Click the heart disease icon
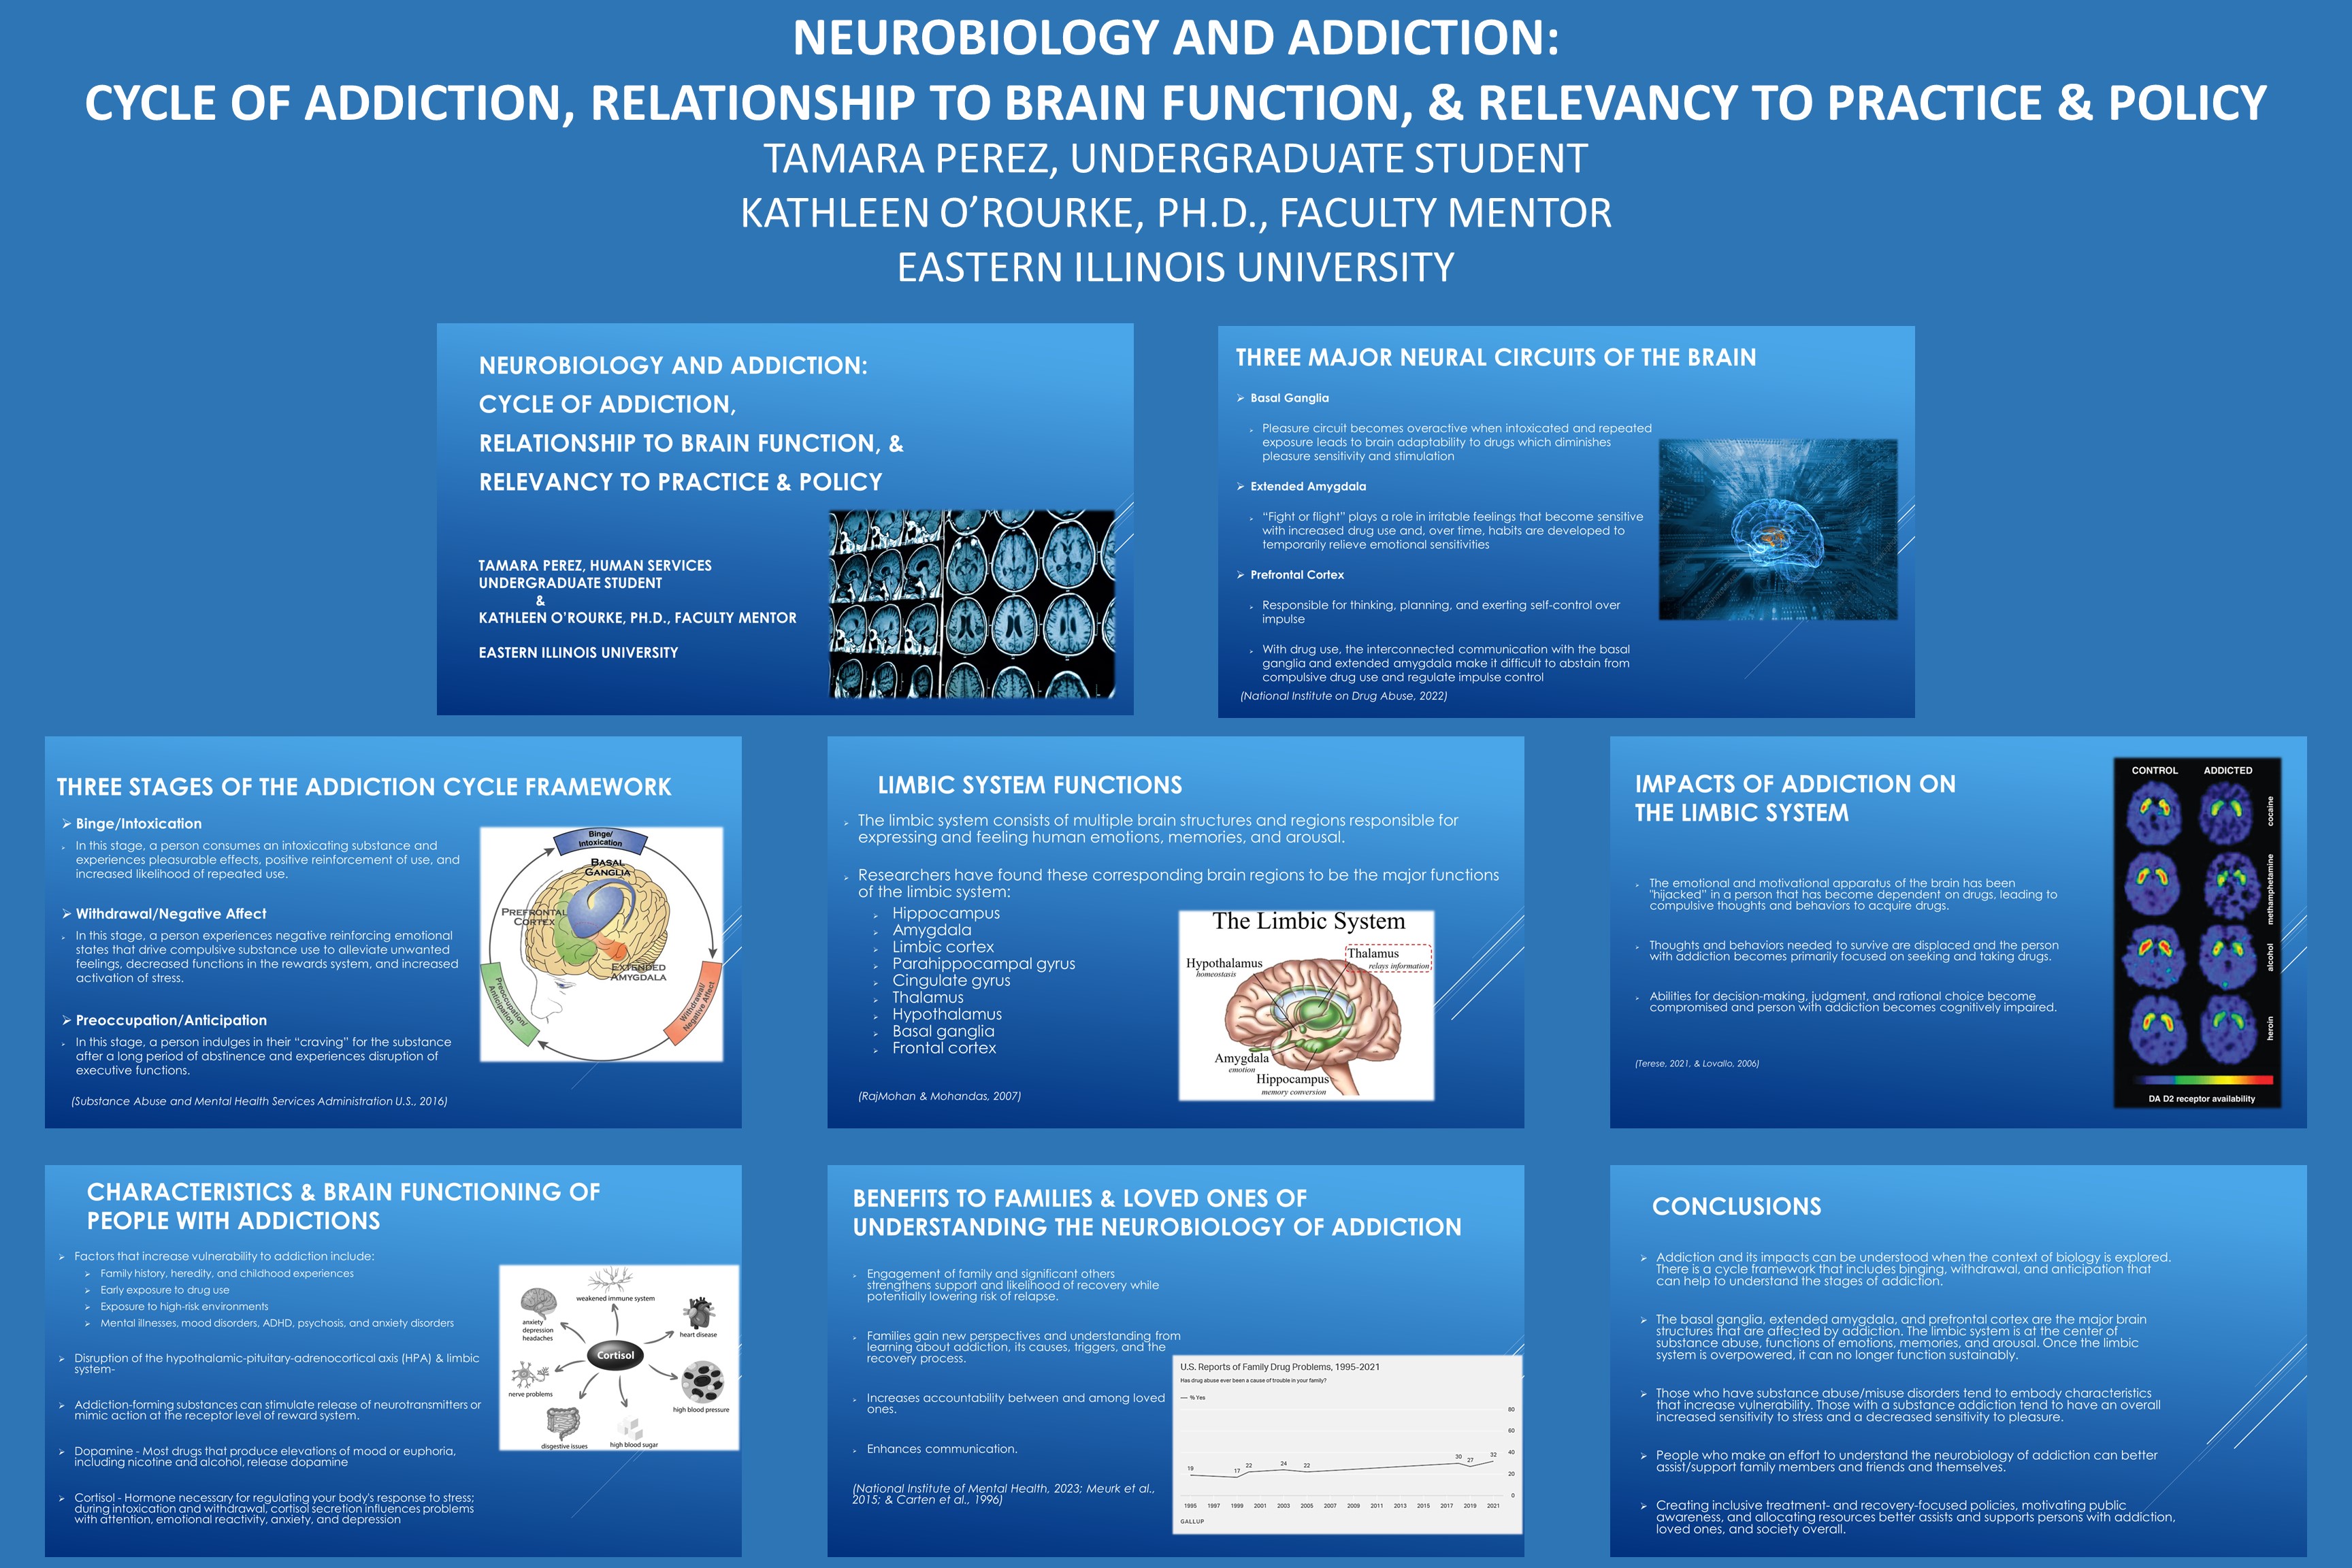Screen dimensions: 2352x1568 (698, 1312)
